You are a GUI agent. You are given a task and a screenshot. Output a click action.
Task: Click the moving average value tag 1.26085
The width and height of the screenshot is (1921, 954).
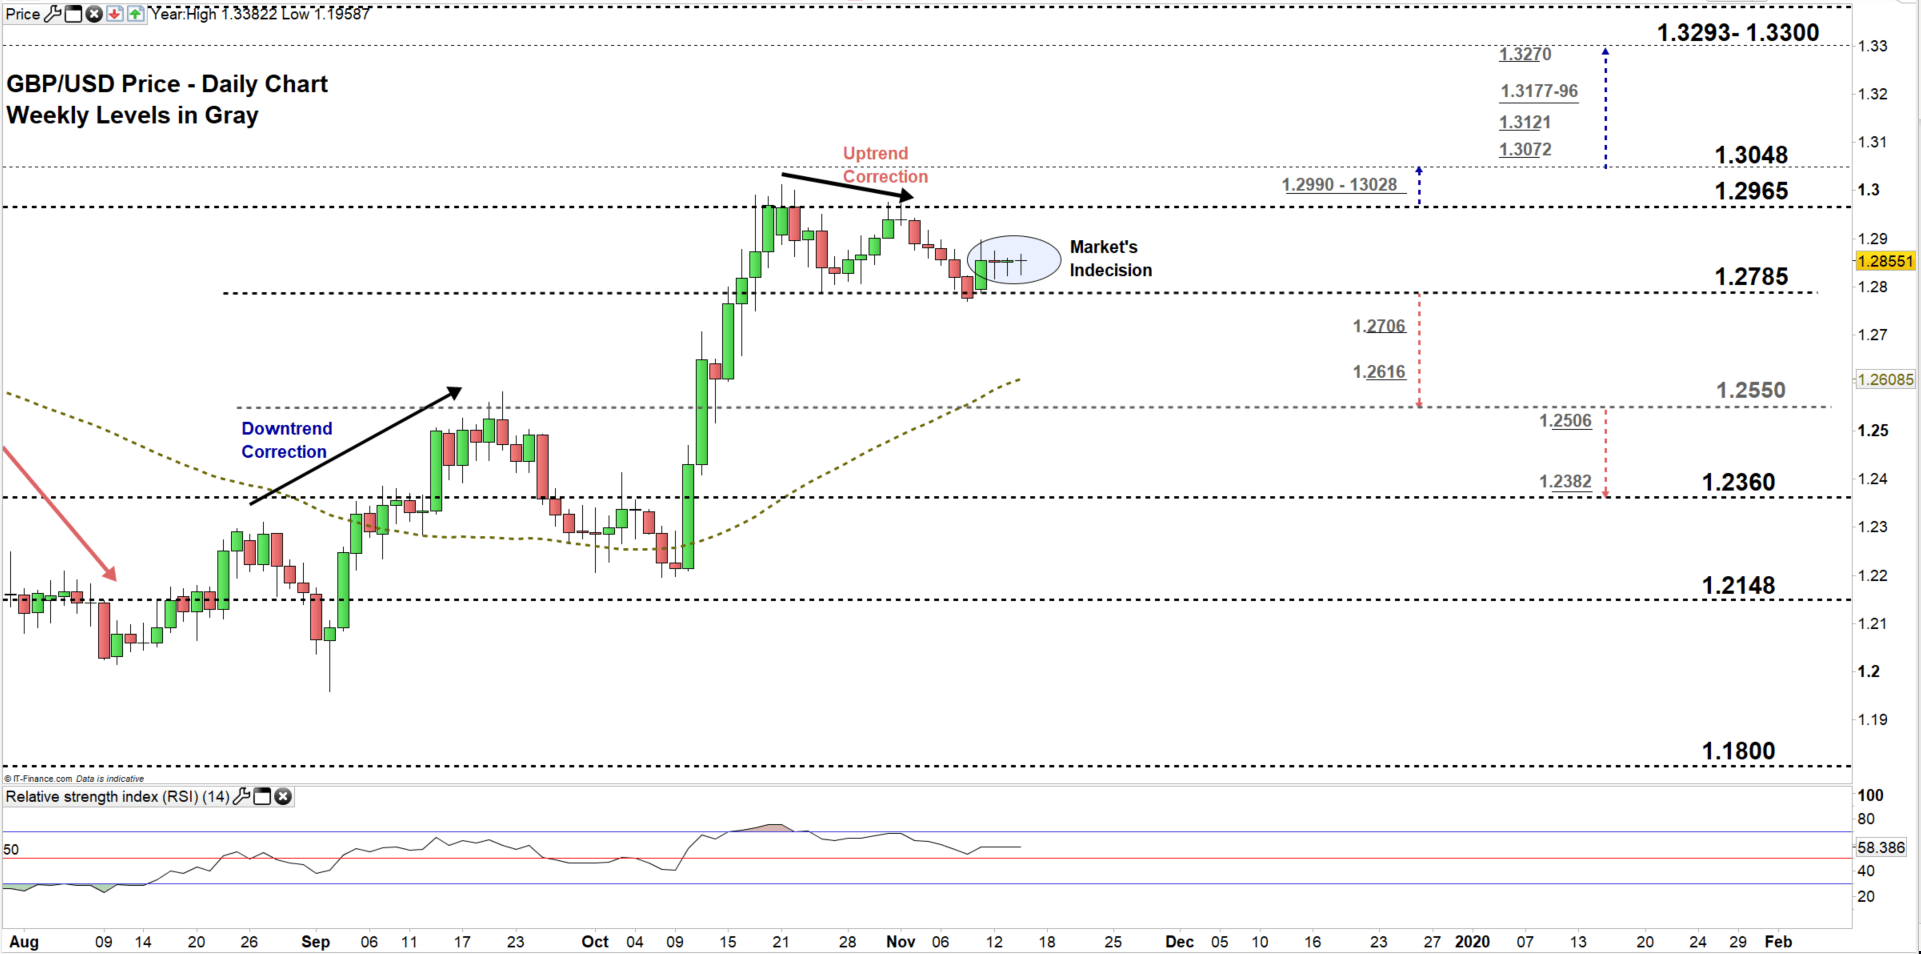pyautogui.click(x=1884, y=380)
